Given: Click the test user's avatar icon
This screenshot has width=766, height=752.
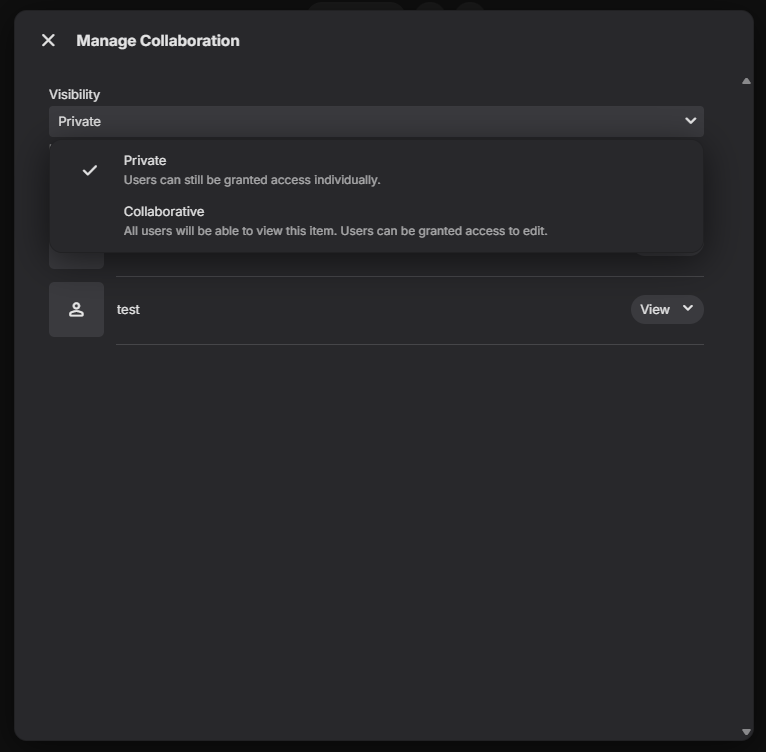Looking at the screenshot, I should coord(76,310).
